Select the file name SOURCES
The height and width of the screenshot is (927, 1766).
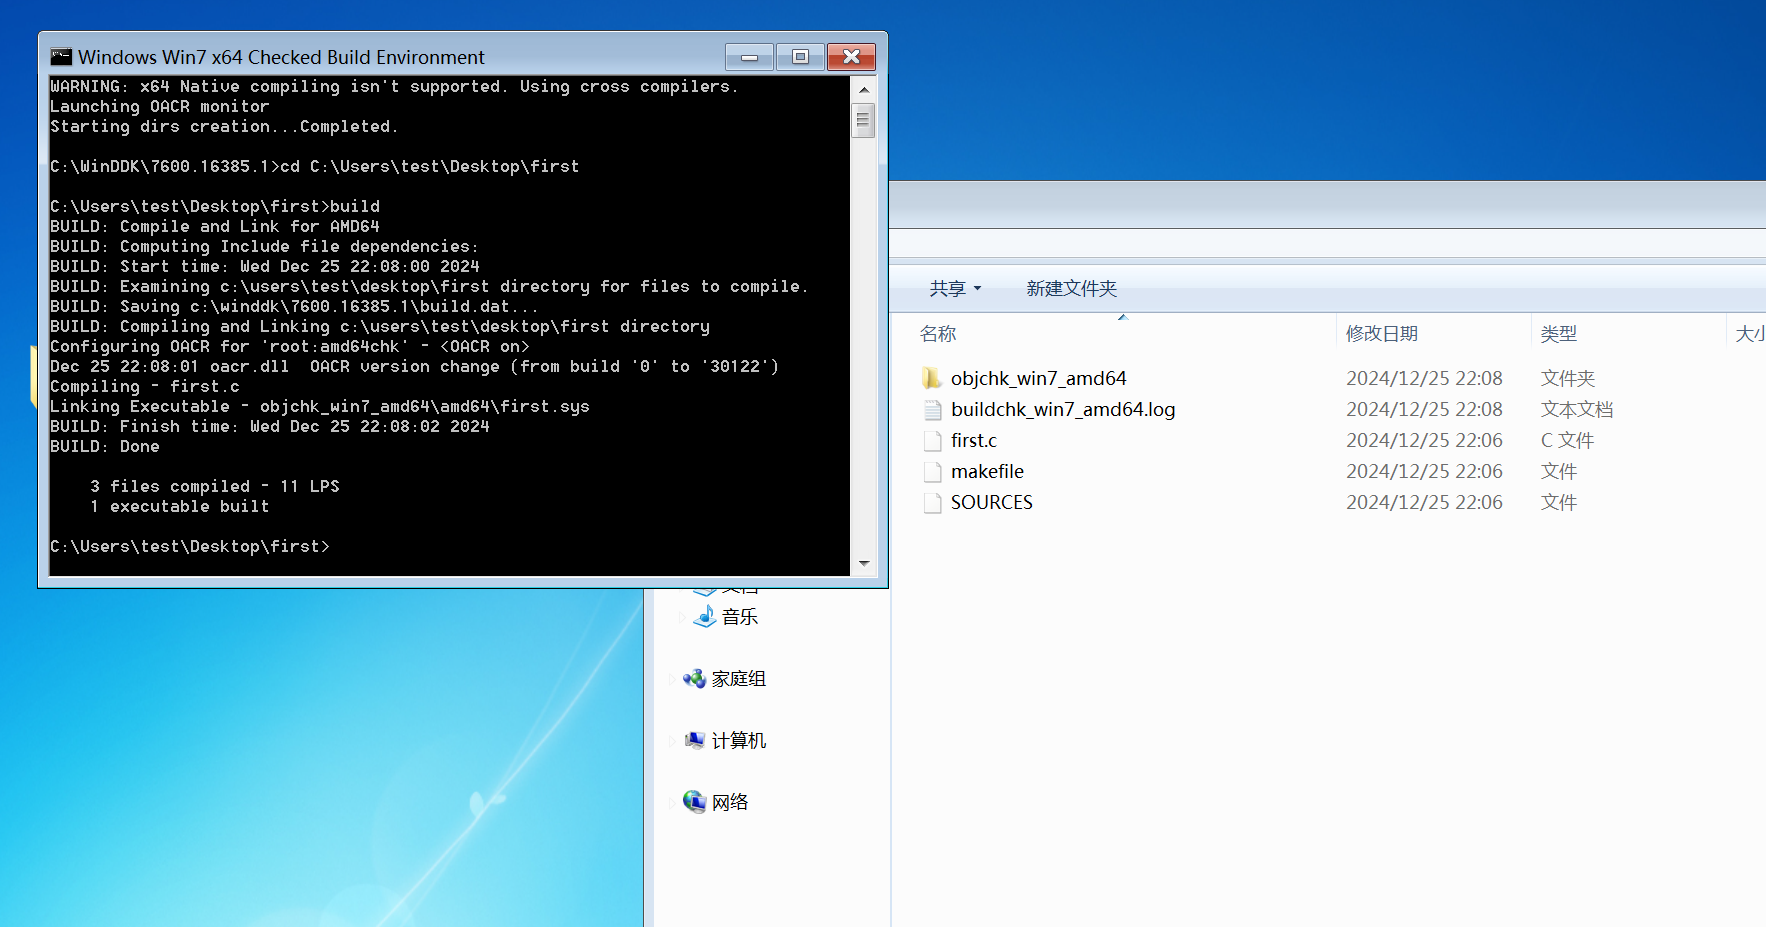coord(991,502)
